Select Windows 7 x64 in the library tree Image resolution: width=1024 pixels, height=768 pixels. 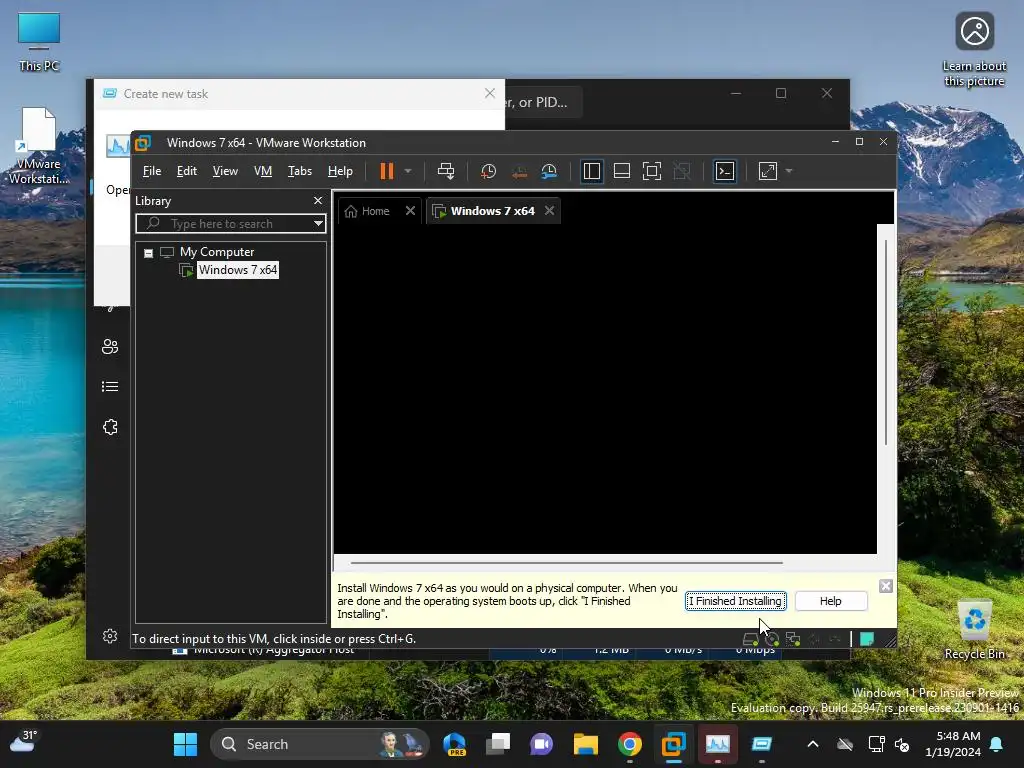238,270
